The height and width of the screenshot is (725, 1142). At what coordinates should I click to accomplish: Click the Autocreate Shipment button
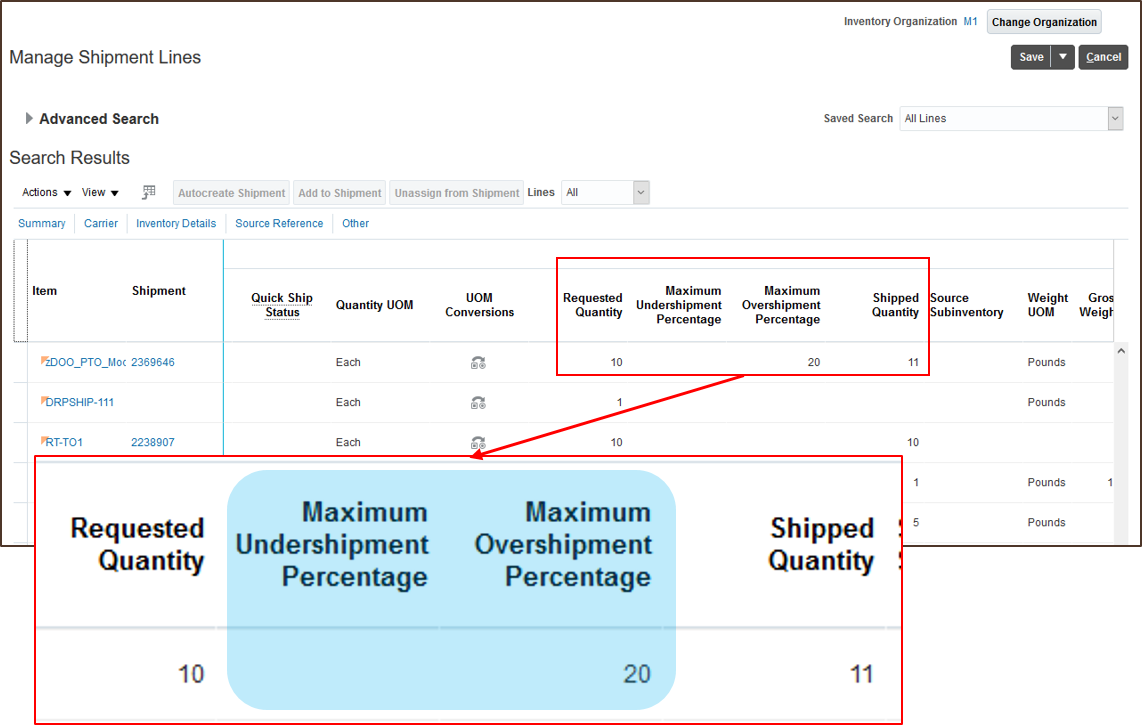(x=232, y=193)
